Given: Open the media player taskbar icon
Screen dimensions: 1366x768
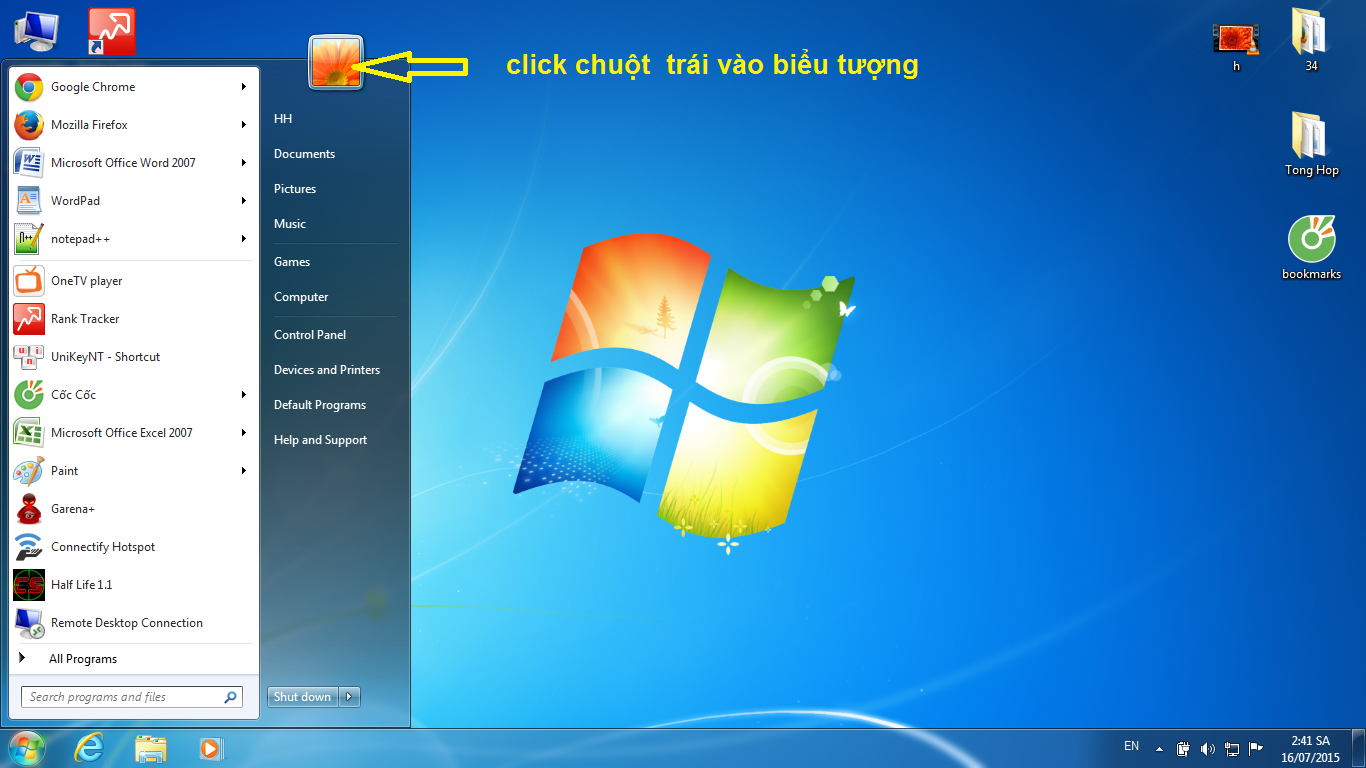Looking at the screenshot, I should [211, 748].
